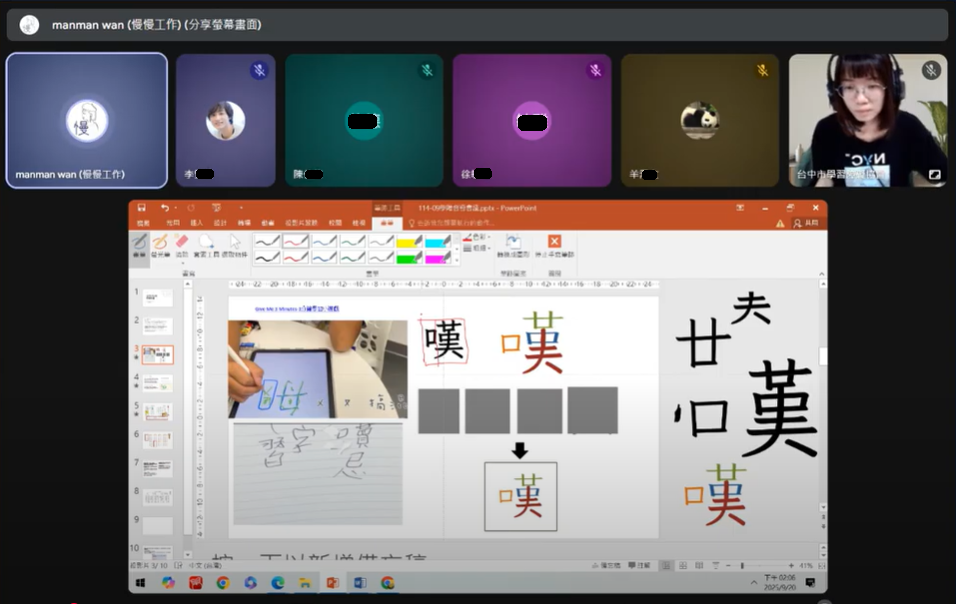Click the Windows Start button
This screenshot has width=956, height=604.
[x=141, y=583]
